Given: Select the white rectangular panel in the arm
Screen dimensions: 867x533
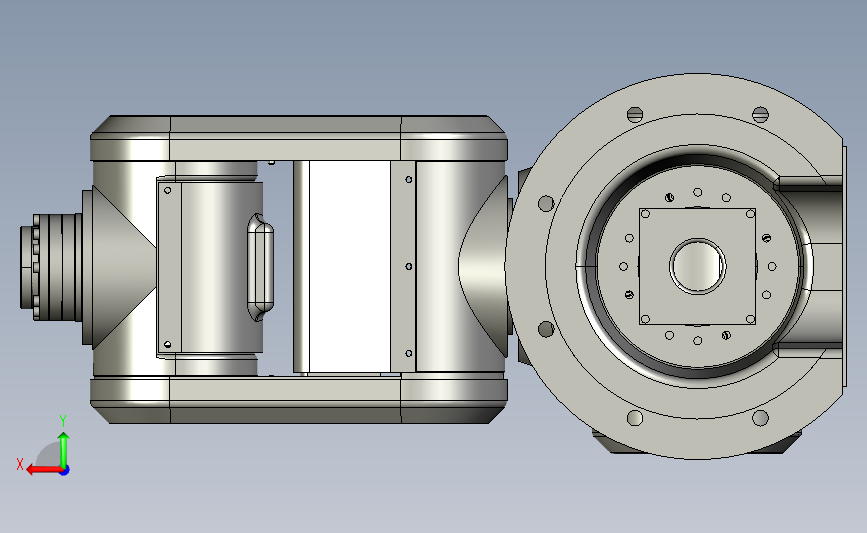Looking at the screenshot, I should click(350, 266).
